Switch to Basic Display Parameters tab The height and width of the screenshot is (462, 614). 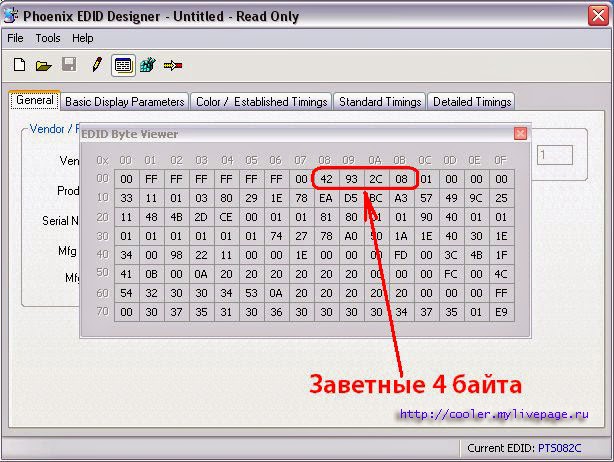click(125, 102)
